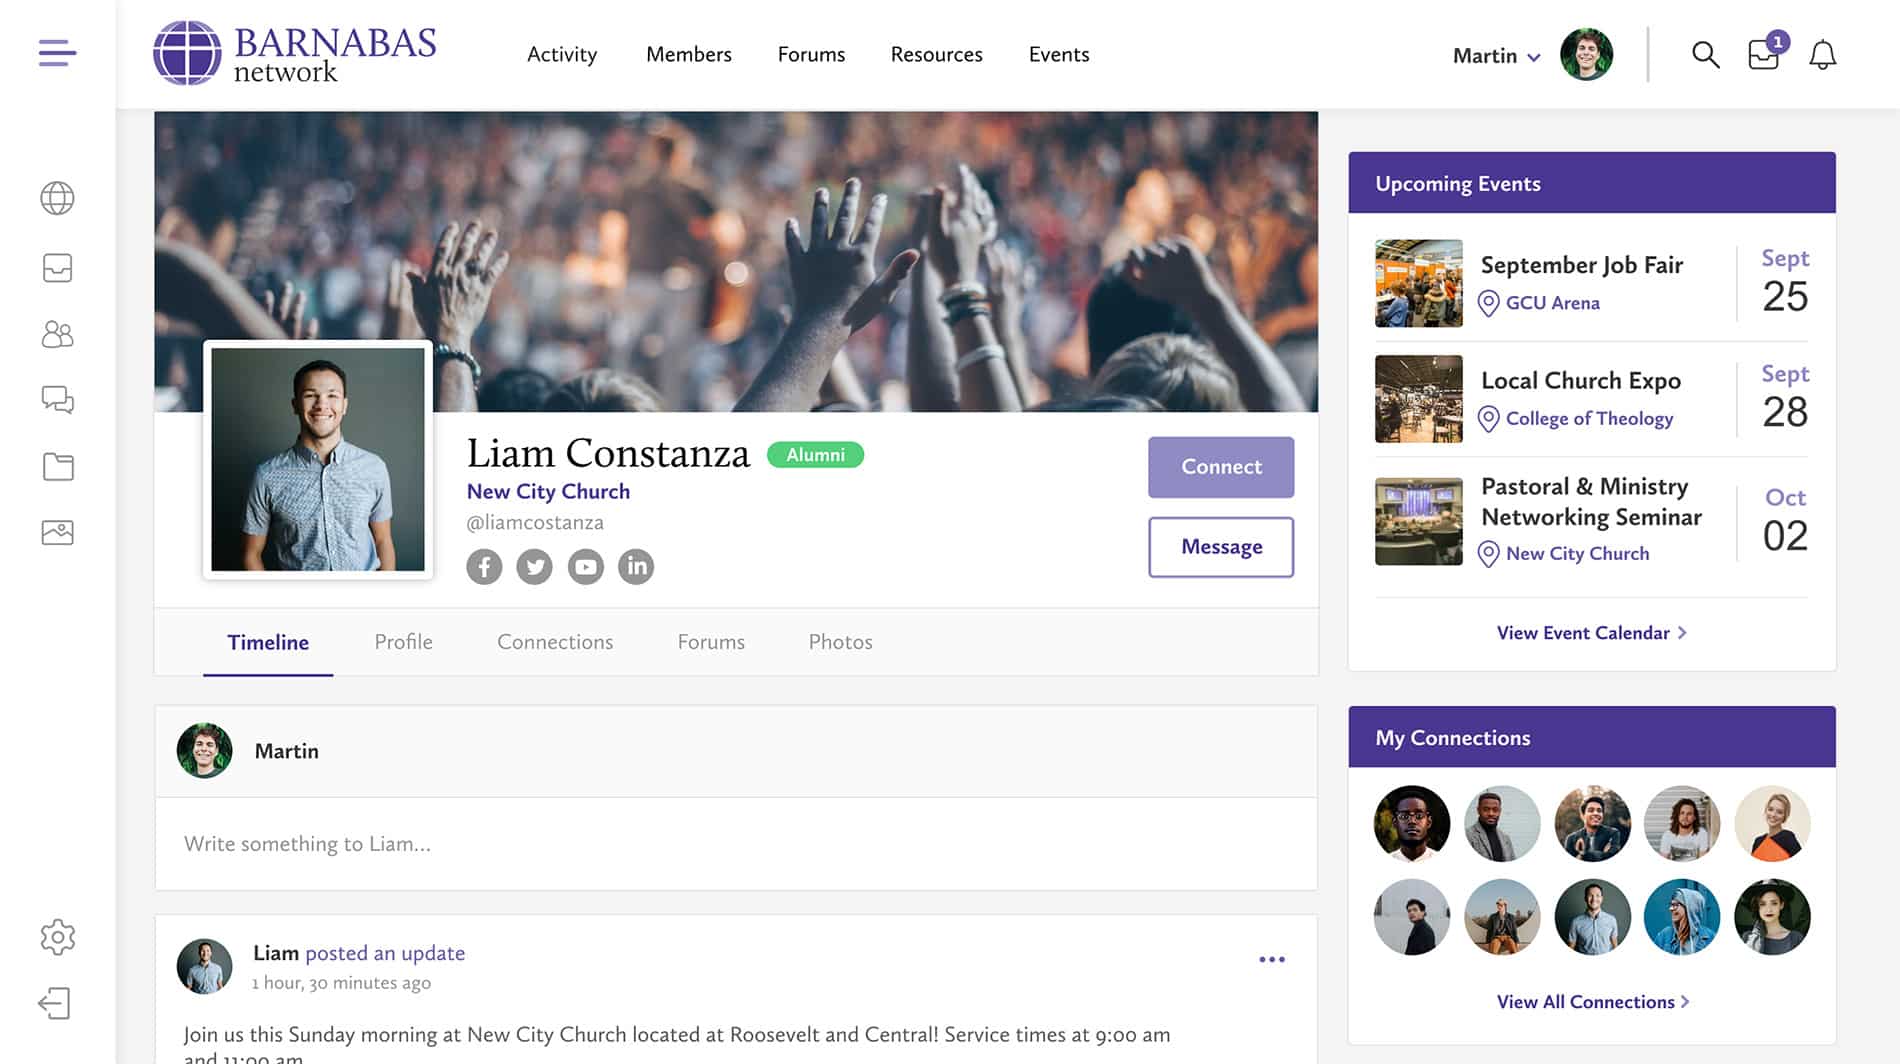Open the groups people icon in sidebar

pyautogui.click(x=57, y=334)
